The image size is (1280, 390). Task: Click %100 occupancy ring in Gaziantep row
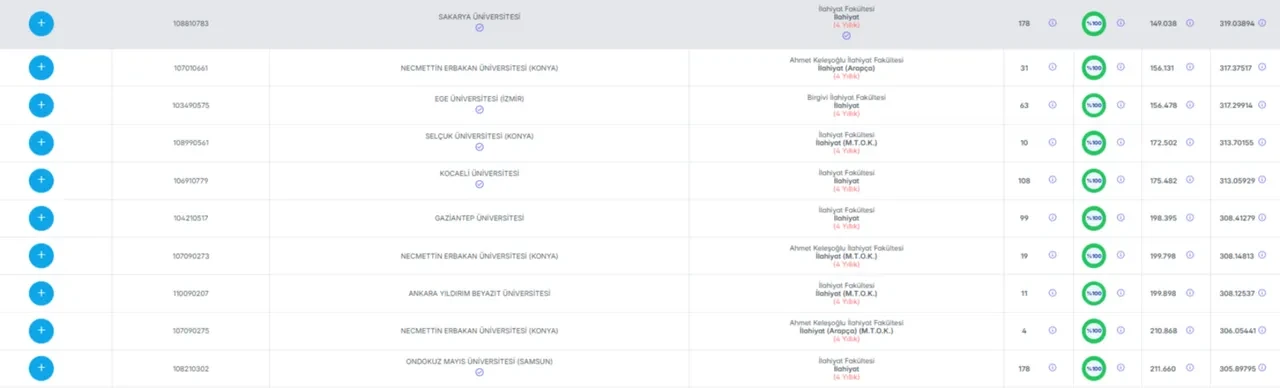[1094, 218]
